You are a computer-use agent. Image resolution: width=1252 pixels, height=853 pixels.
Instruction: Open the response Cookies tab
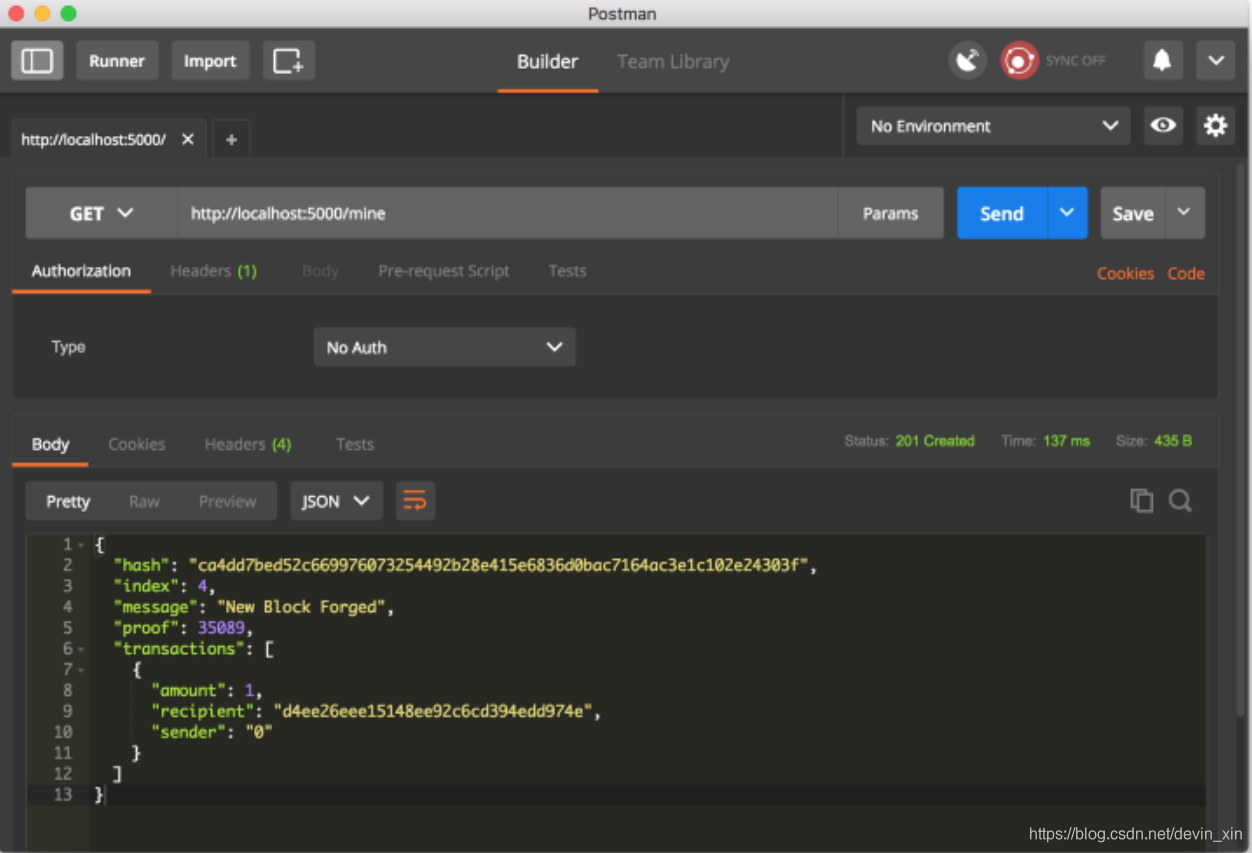point(137,444)
